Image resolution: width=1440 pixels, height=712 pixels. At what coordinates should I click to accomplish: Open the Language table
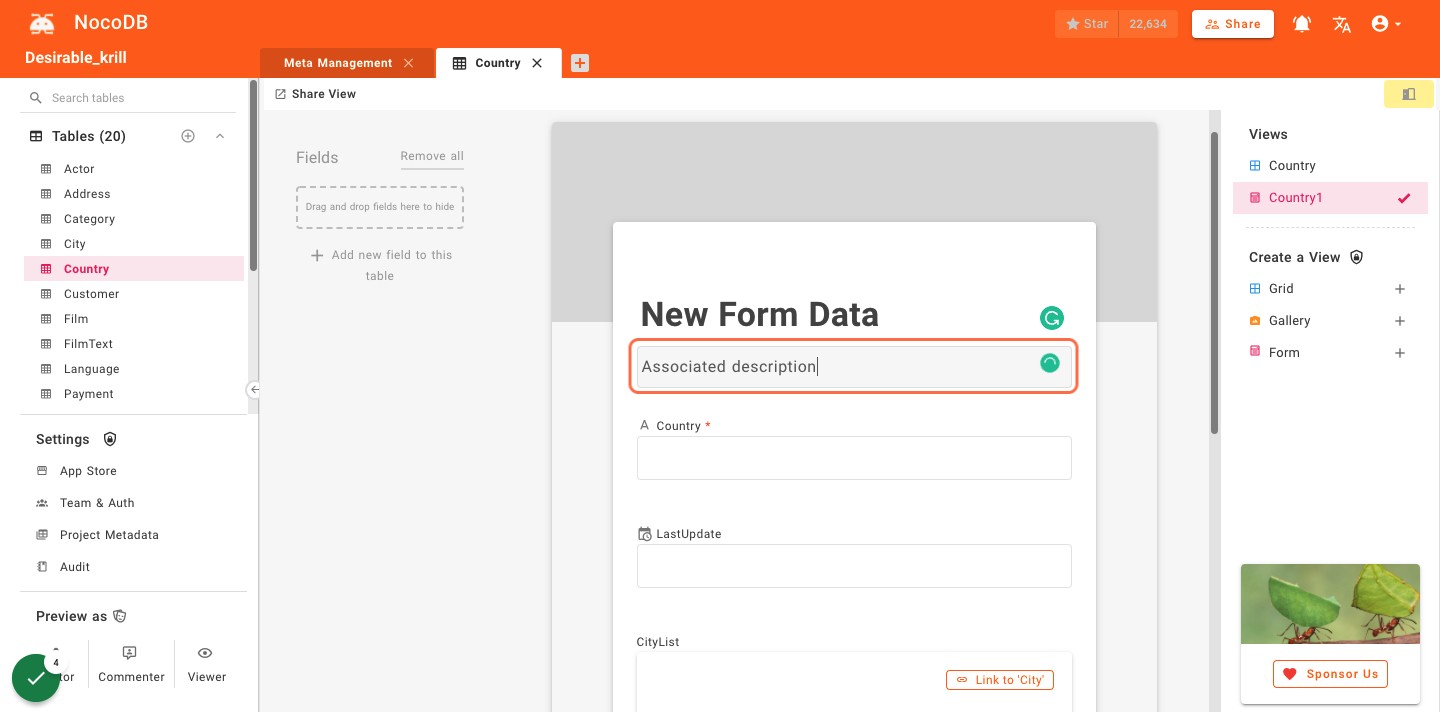pos(134,369)
